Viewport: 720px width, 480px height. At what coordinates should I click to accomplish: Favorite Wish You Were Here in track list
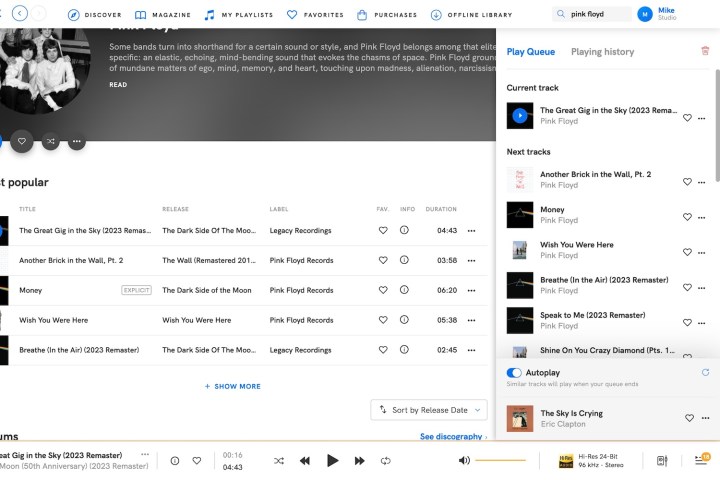coord(382,320)
